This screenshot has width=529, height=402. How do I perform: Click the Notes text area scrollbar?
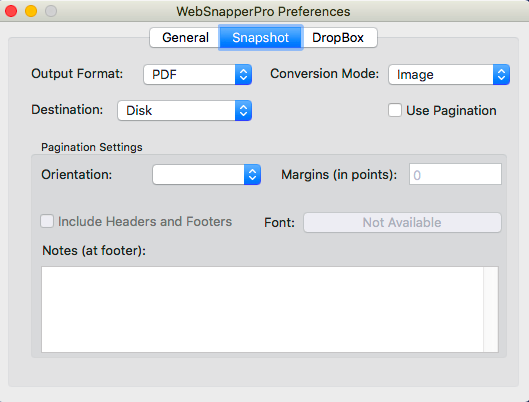tap(491, 309)
